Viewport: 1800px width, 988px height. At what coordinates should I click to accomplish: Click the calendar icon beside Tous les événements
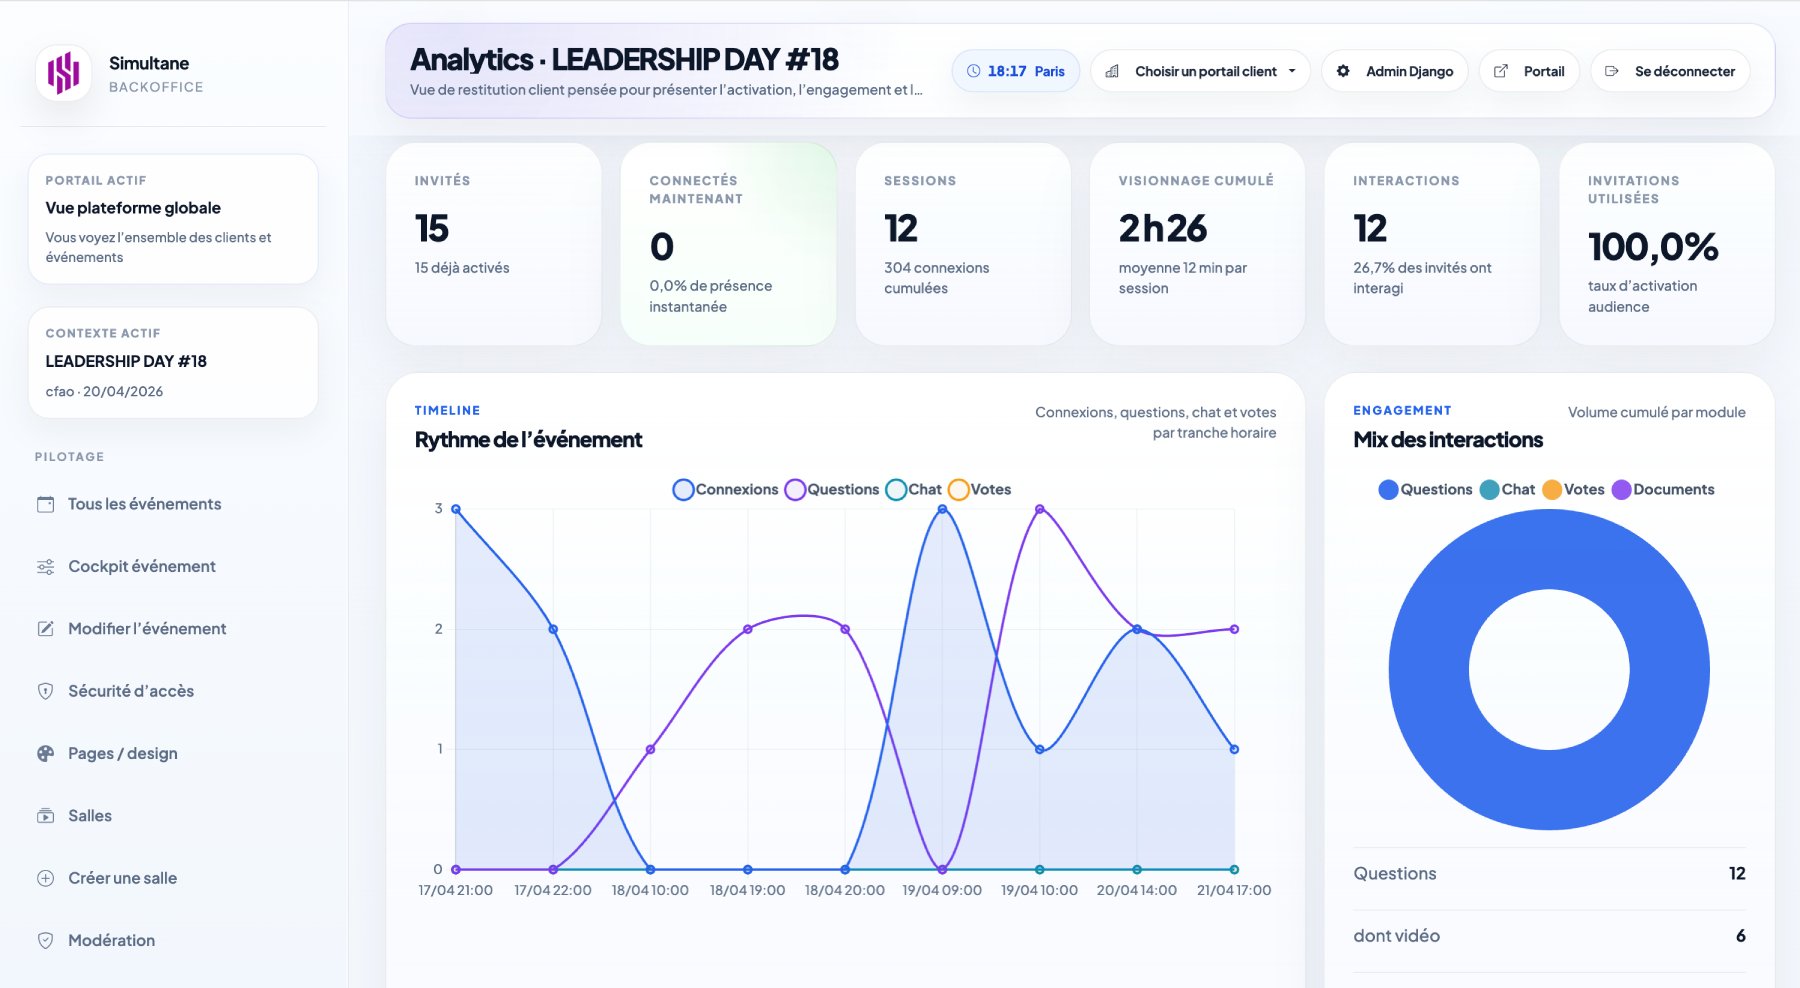(46, 504)
